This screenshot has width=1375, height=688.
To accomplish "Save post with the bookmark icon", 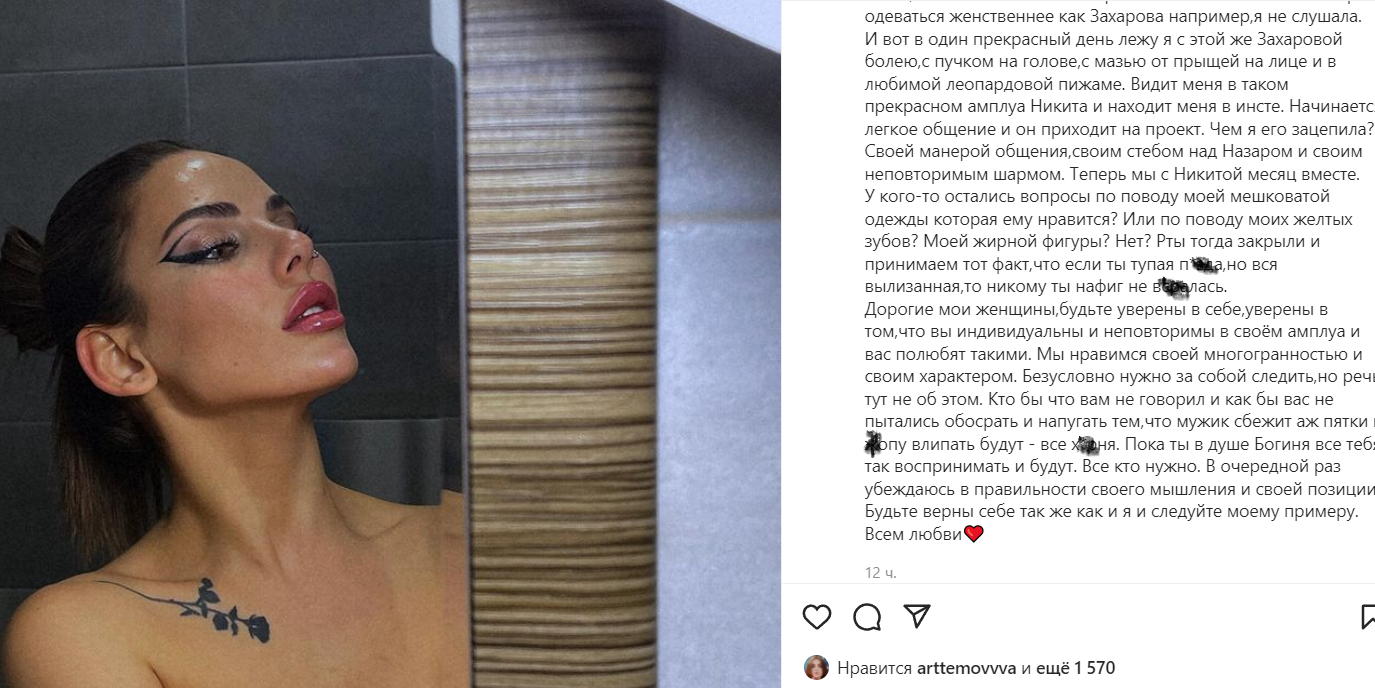I will (x=1368, y=617).
